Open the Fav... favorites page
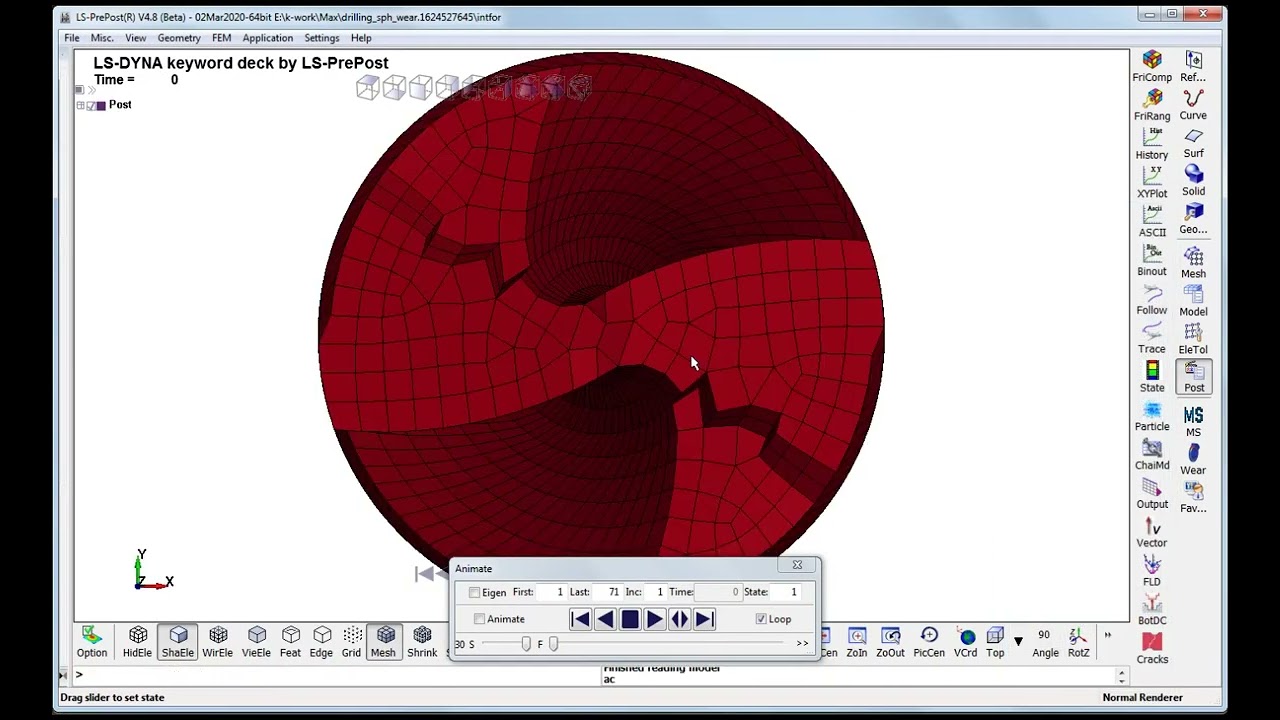The image size is (1280, 720). pyautogui.click(x=1193, y=497)
